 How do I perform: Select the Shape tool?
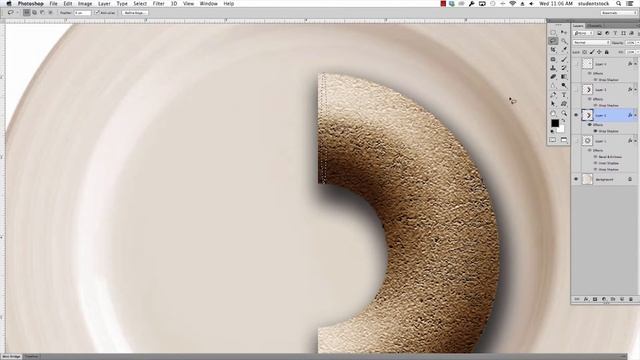tap(564, 104)
